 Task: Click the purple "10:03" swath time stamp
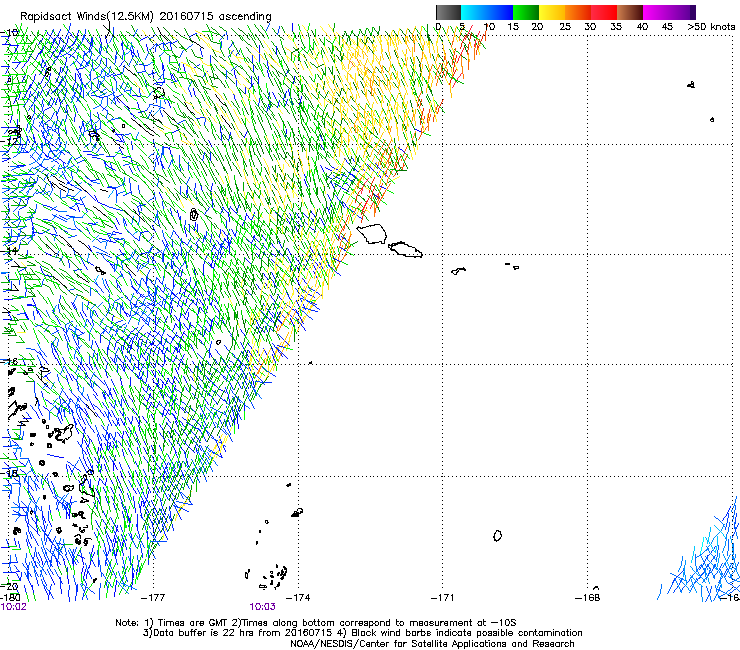point(262,607)
